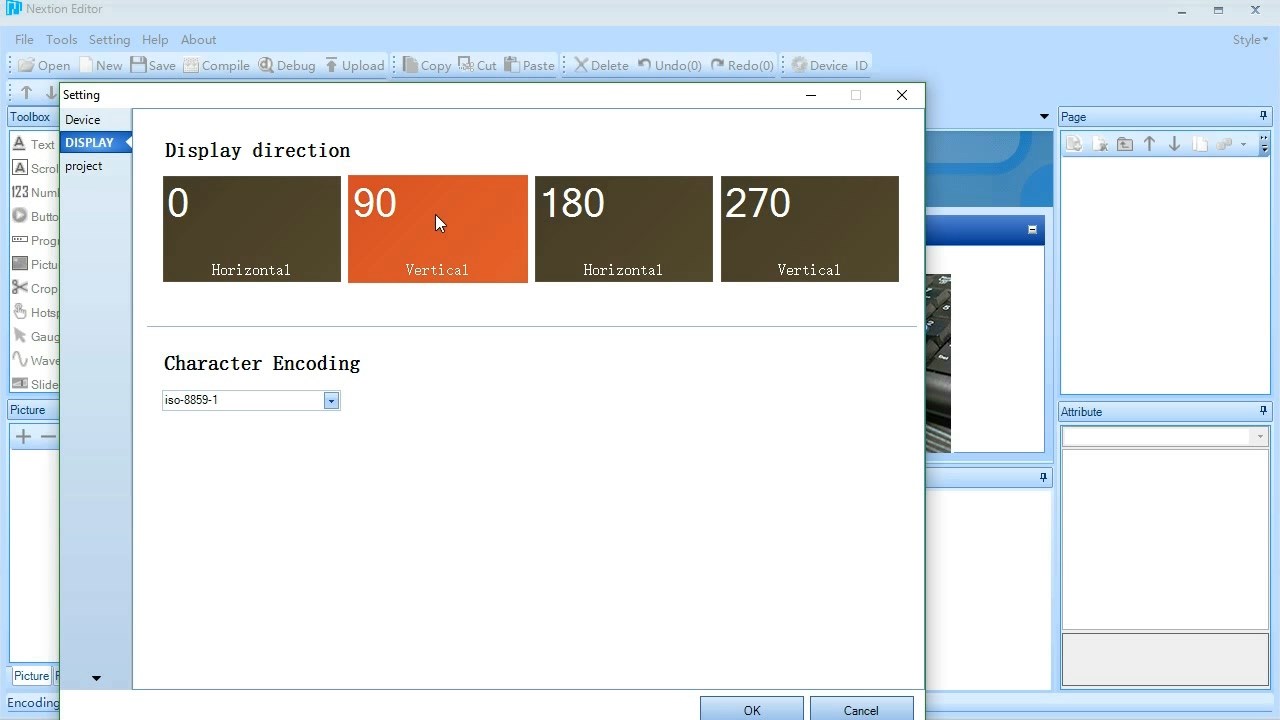This screenshot has width=1280, height=720.
Task: Remove picture with minus icon
Action: [x=48, y=436]
